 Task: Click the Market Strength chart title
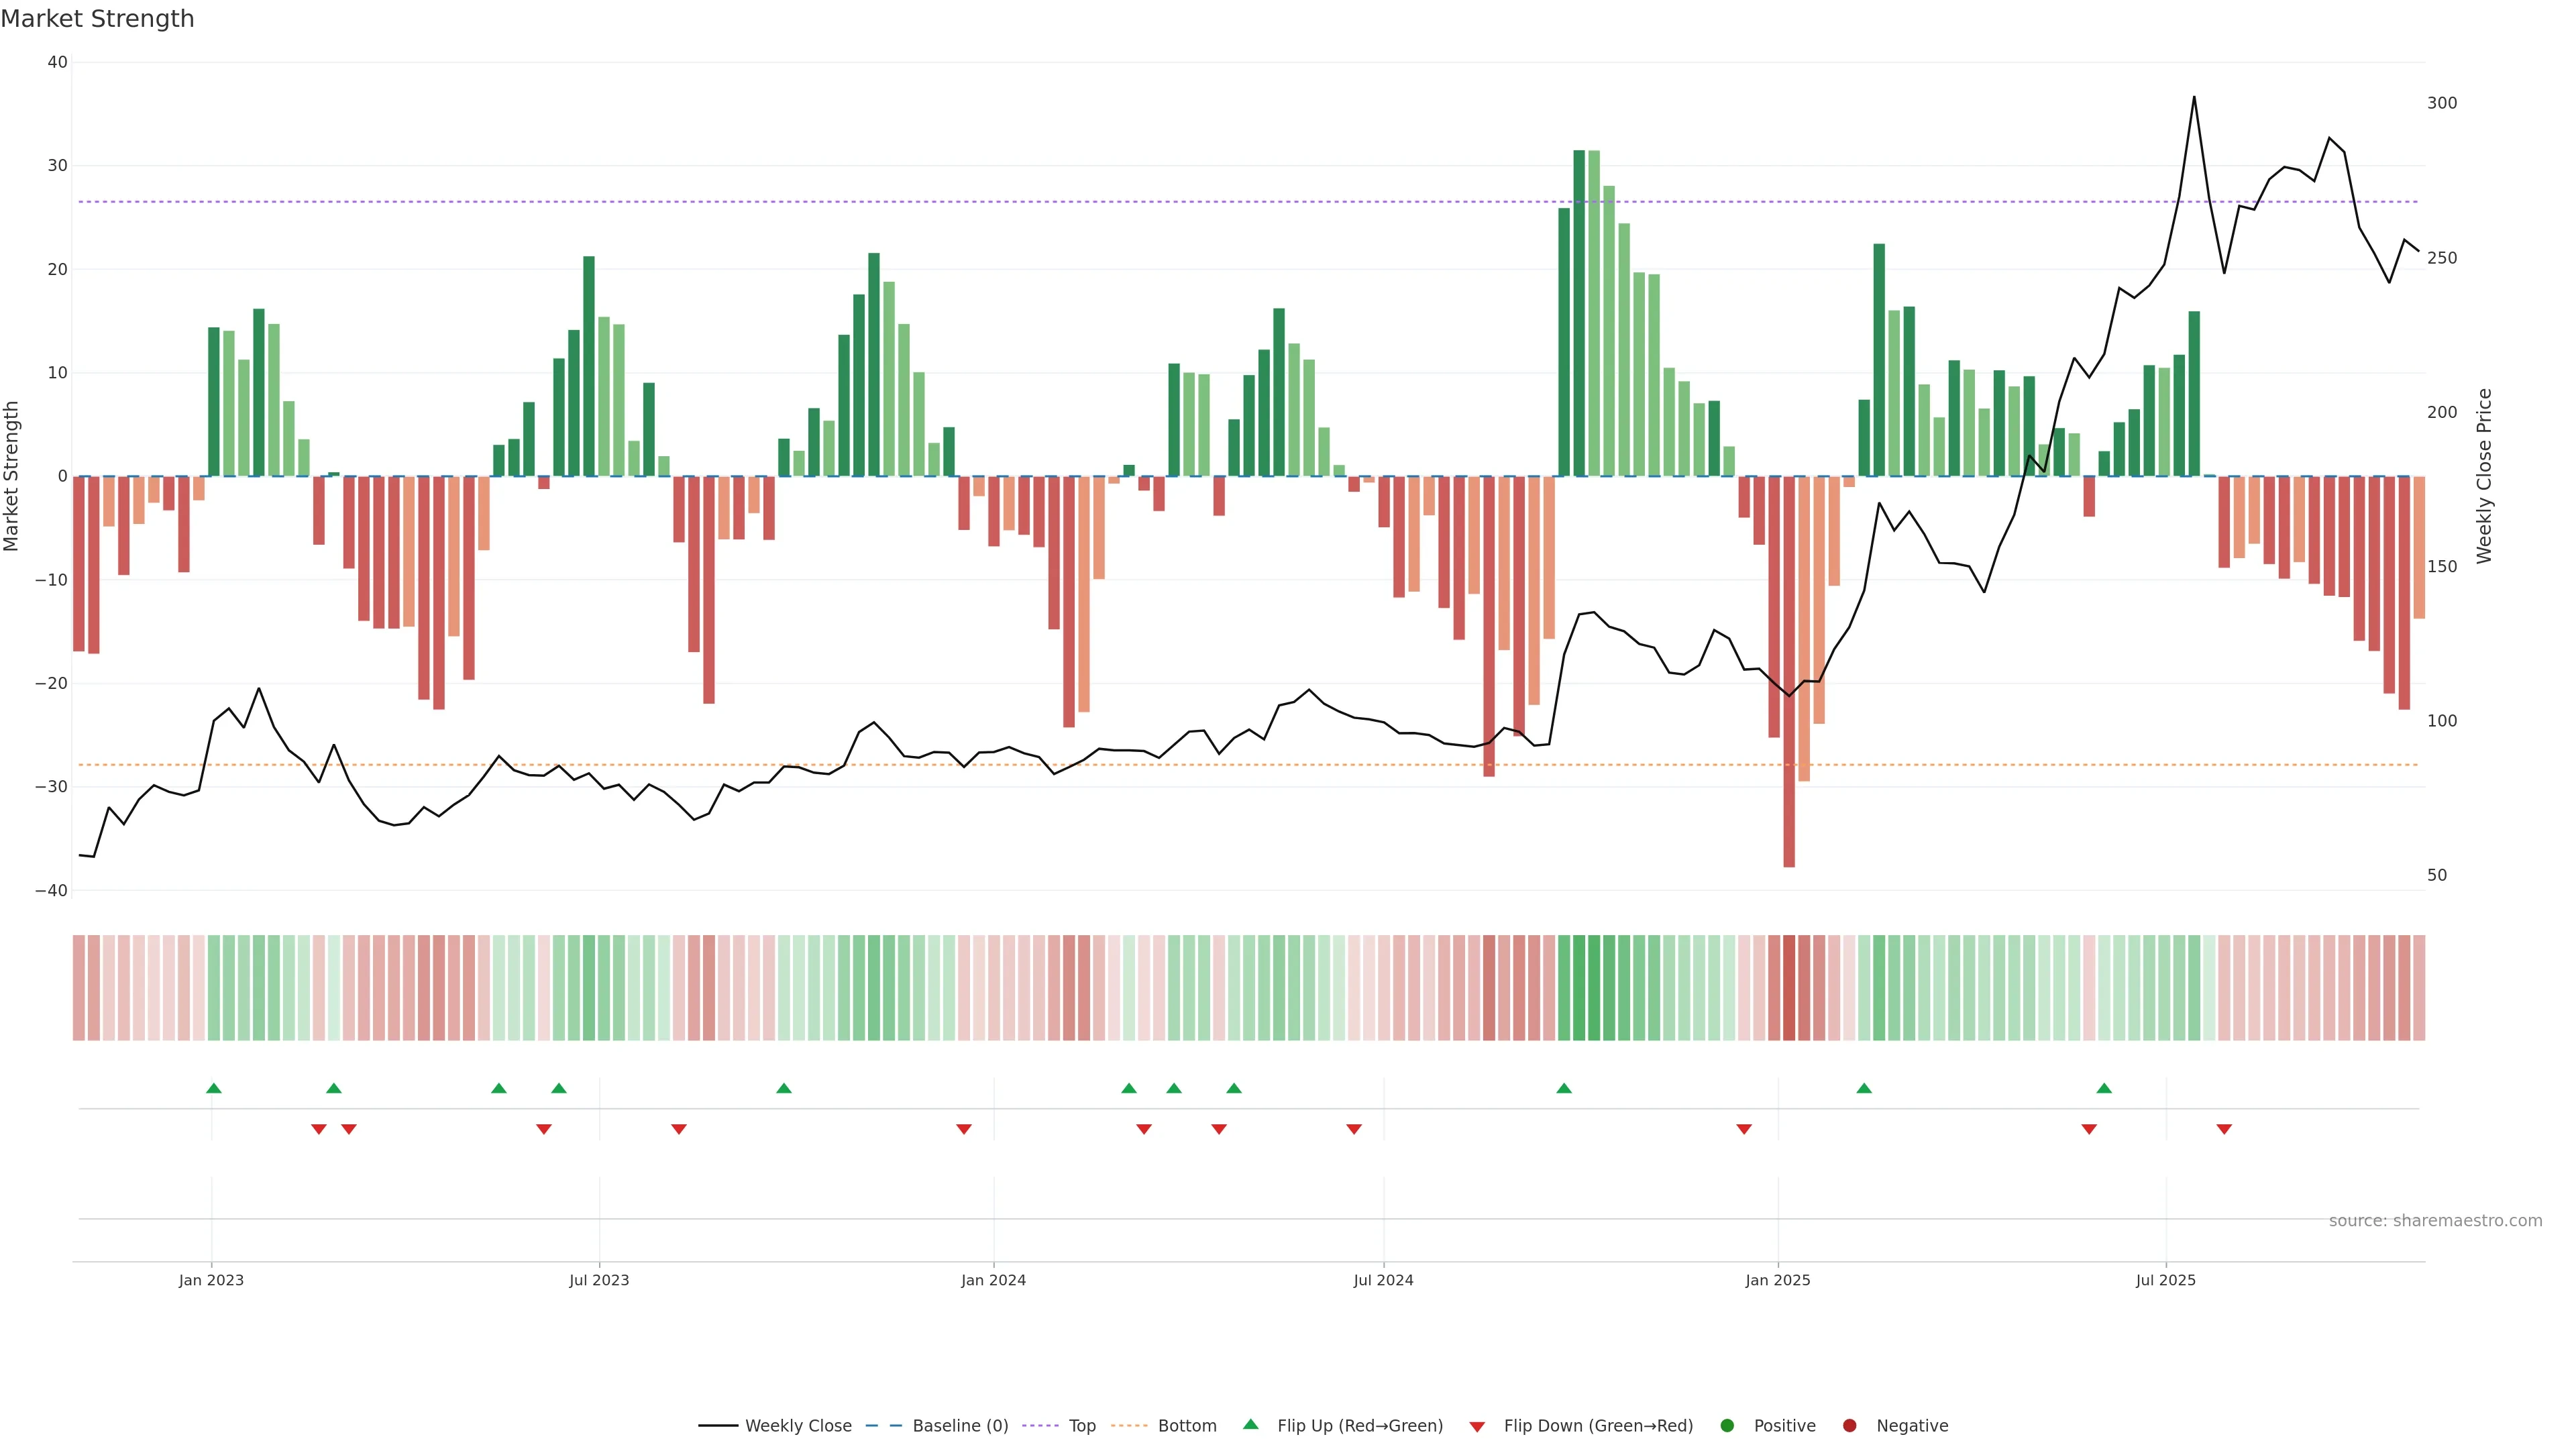[97, 19]
